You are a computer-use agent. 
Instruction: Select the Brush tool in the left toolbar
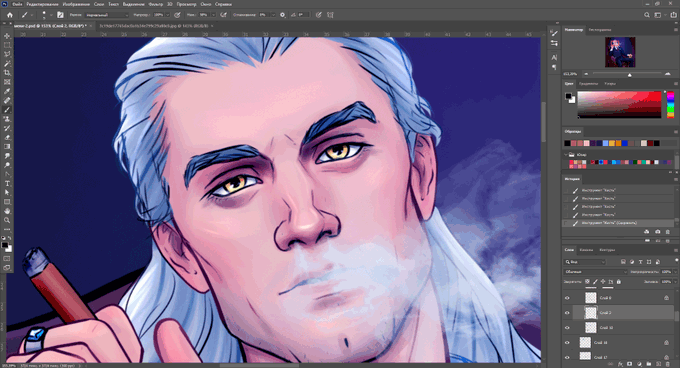[7, 110]
